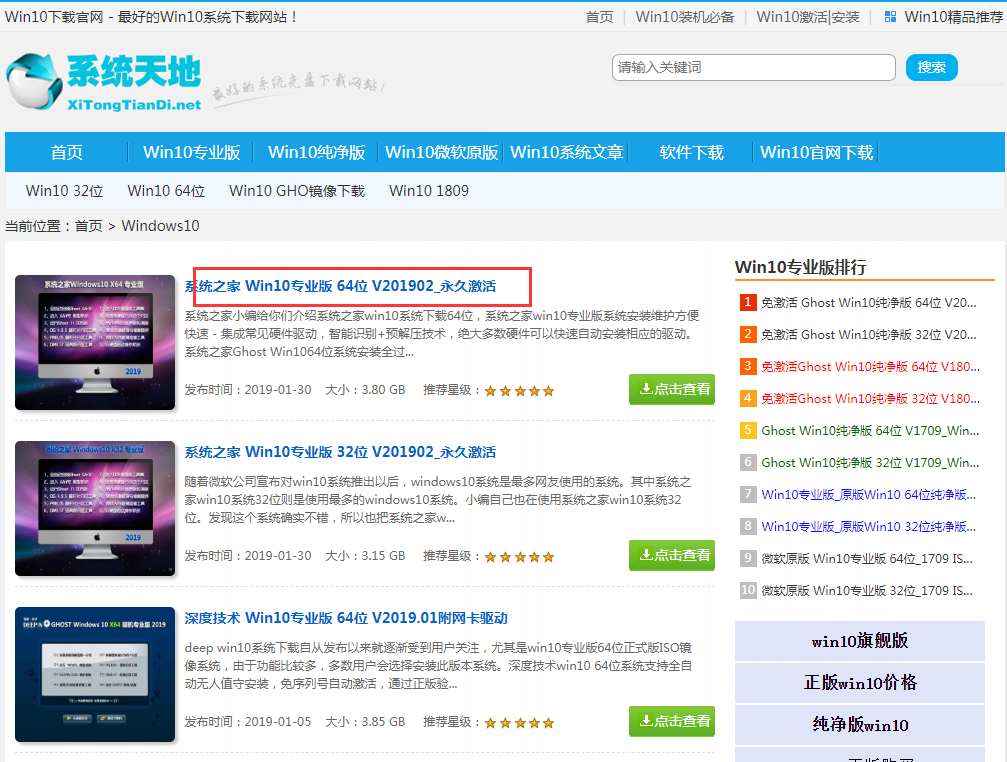Open Ghost Win10纯净版 32位 V1709_Win... link

point(870,463)
